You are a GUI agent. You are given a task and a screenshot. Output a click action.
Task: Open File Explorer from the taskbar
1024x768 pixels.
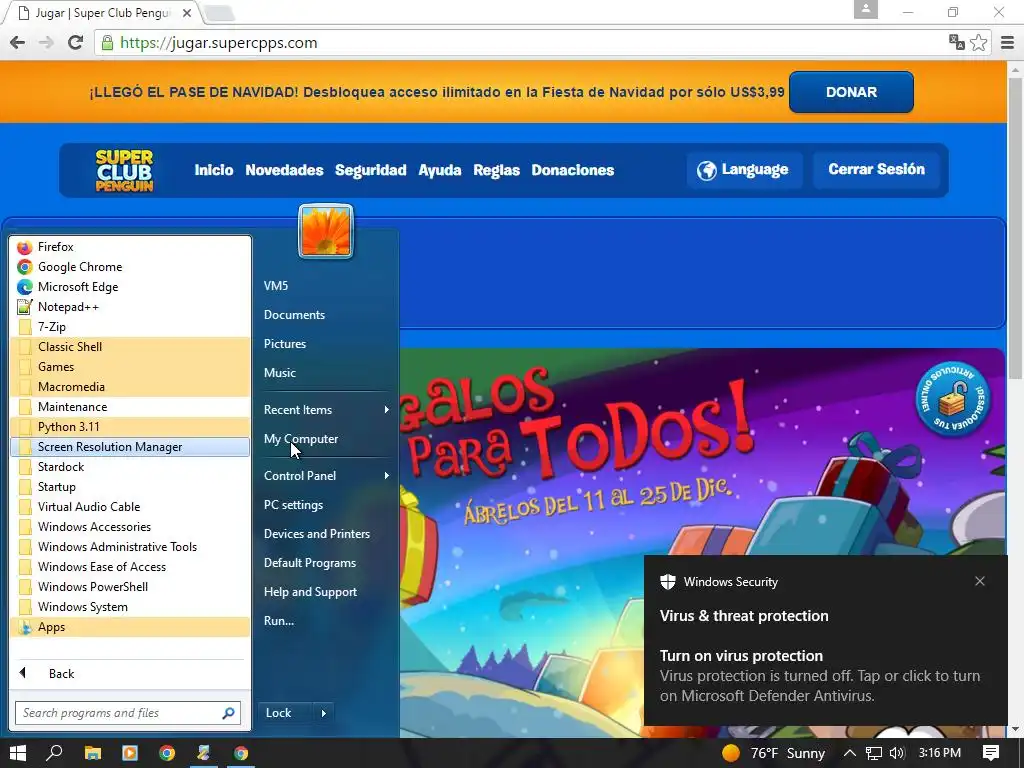pos(93,753)
